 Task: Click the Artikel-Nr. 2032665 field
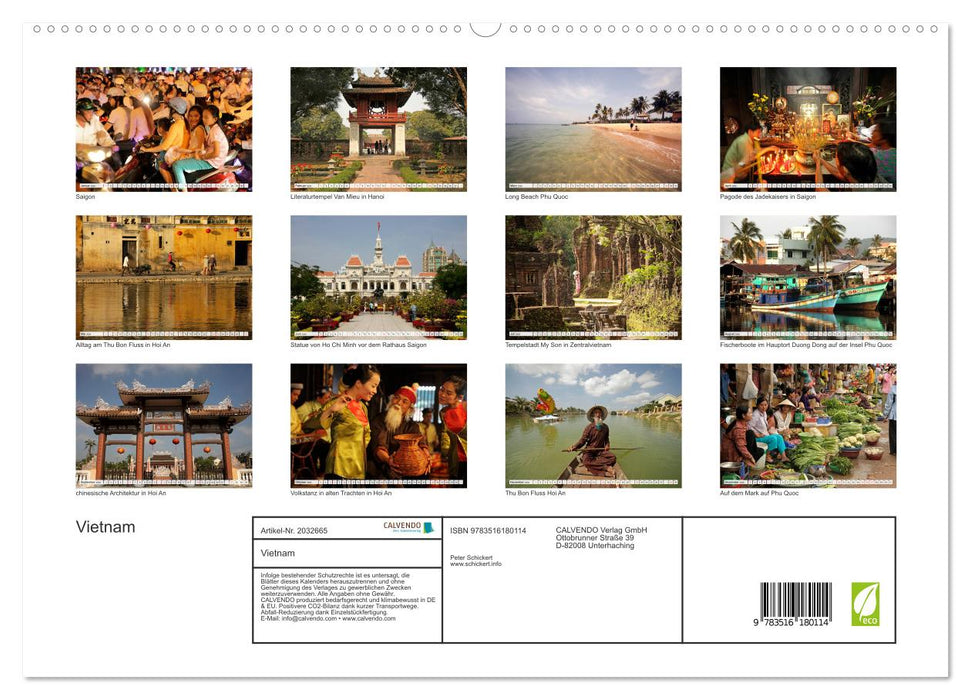294,531
